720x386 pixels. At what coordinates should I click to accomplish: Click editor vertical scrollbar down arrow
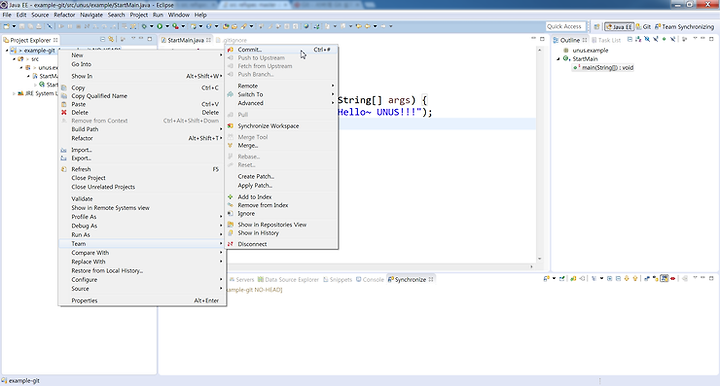pyautogui.click(x=540, y=259)
